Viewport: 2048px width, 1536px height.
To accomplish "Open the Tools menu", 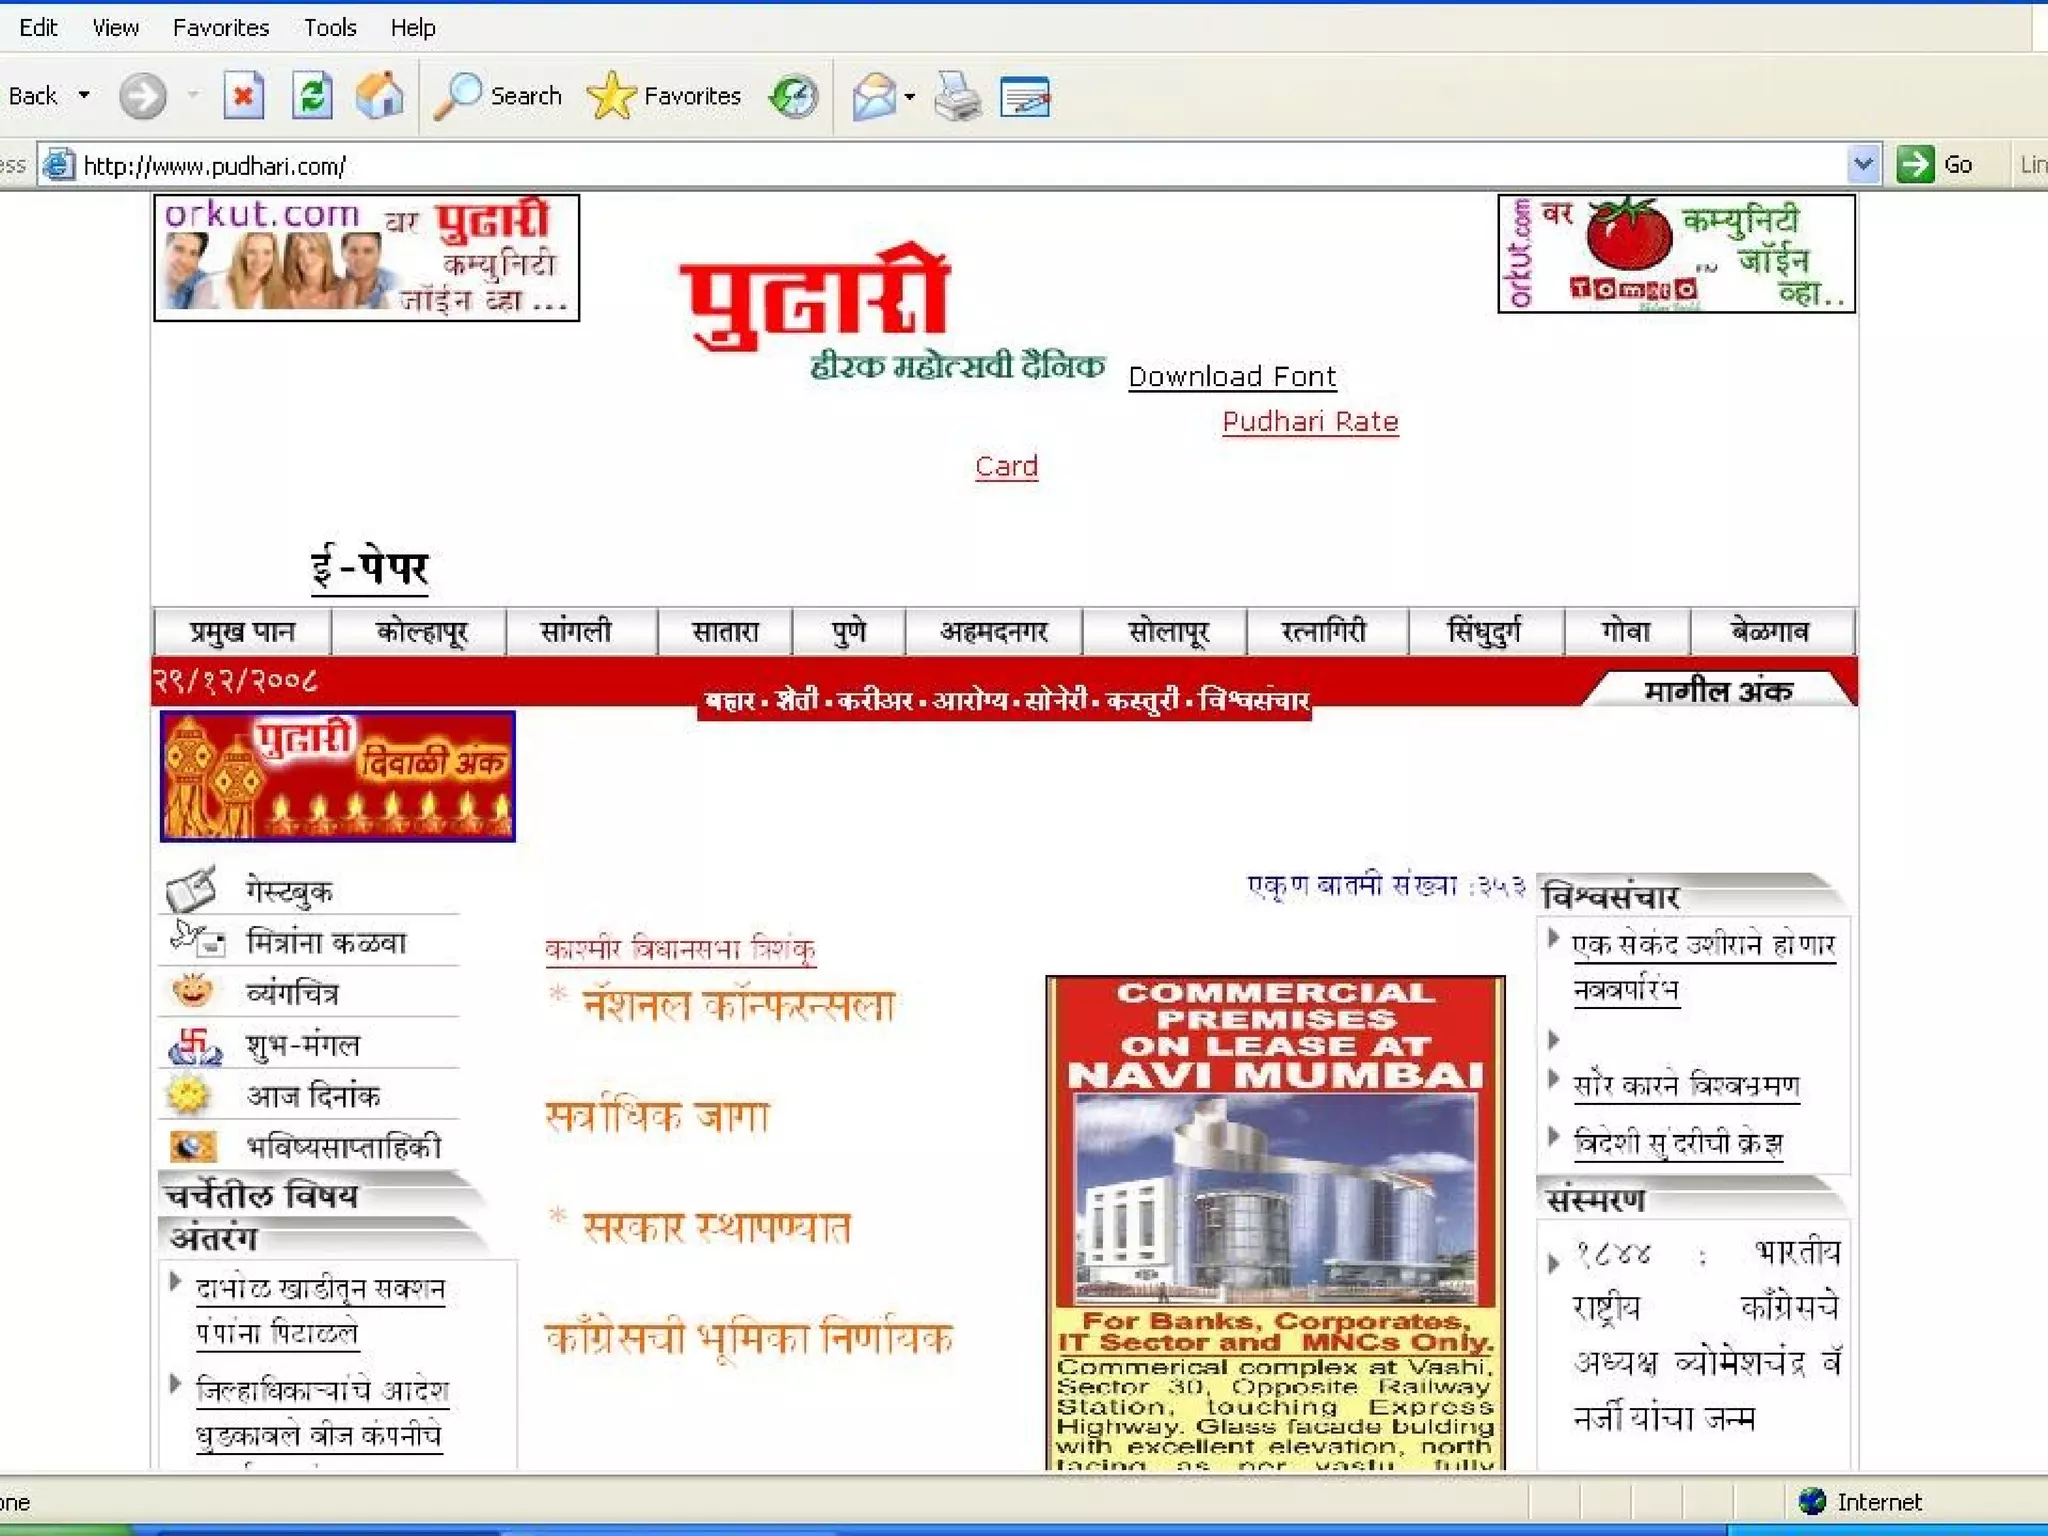I will 330,28.
